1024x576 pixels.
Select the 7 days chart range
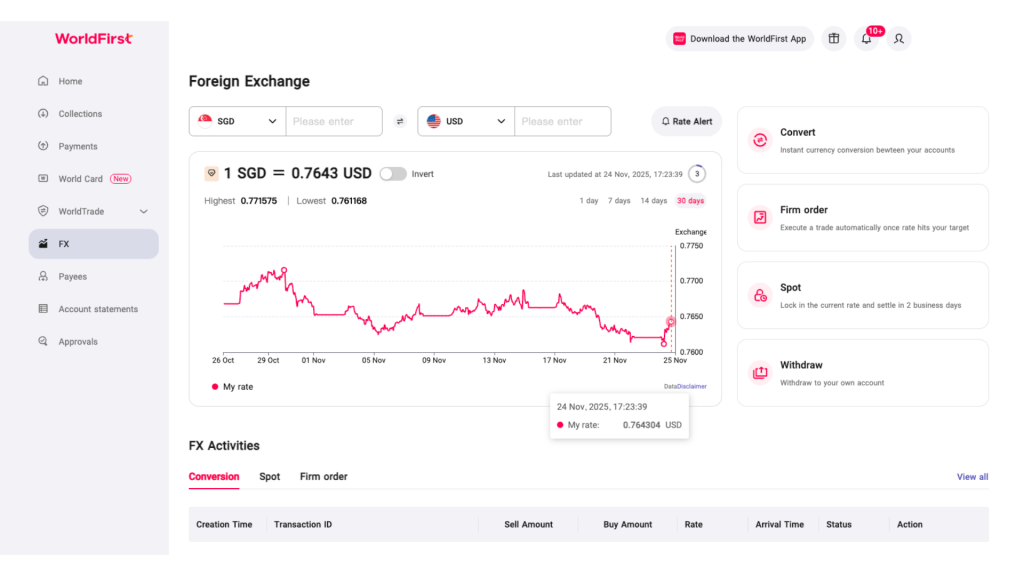click(x=619, y=201)
